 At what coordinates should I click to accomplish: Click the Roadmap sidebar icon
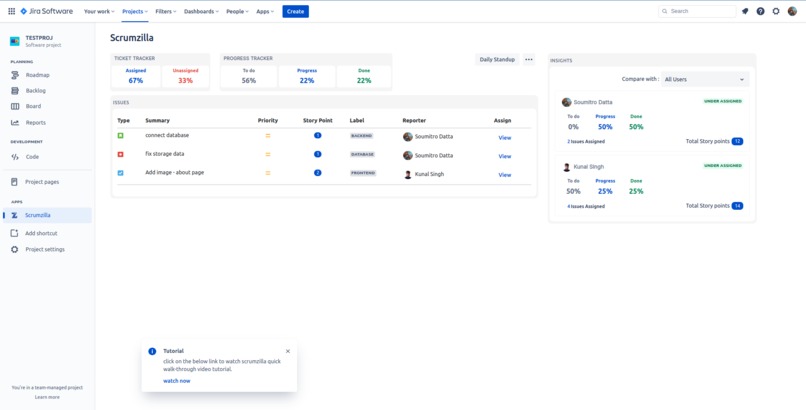tap(15, 75)
